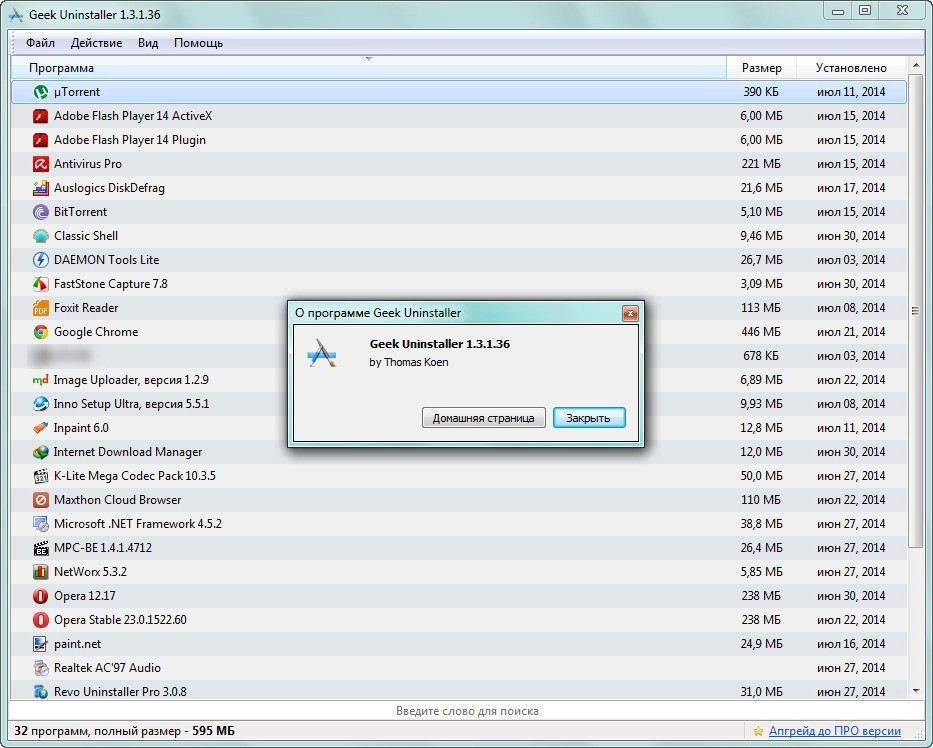Click the scrollbar up arrow

[x=916, y=64]
